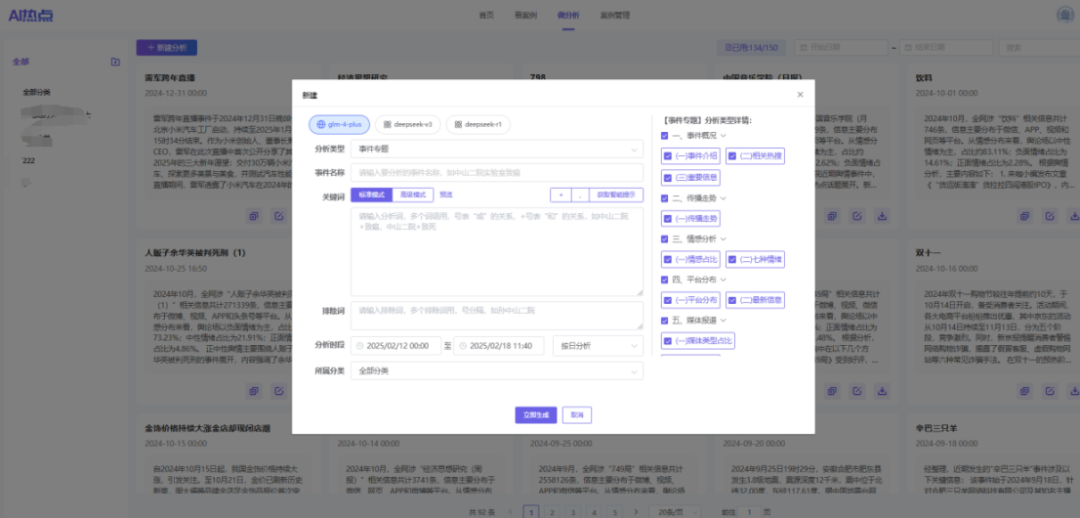Screen dimensions: 1080x518
Task: Open 做分析 in top navigation
Action: point(568,15)
